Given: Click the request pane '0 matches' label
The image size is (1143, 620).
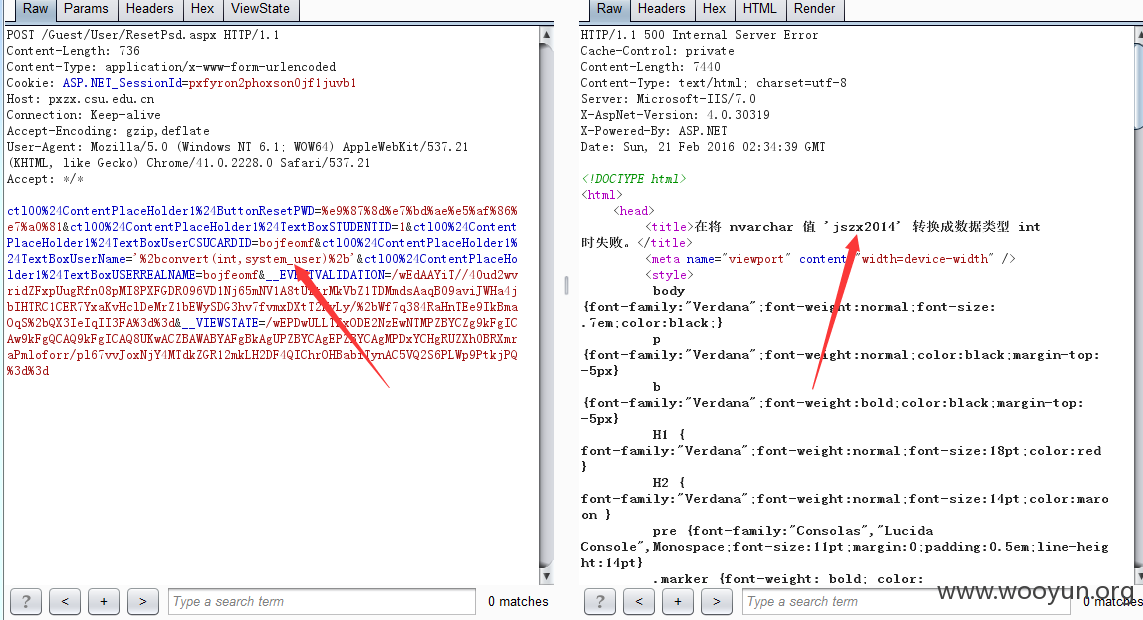Looking at the screenshot, I should (x=518, y=602).
